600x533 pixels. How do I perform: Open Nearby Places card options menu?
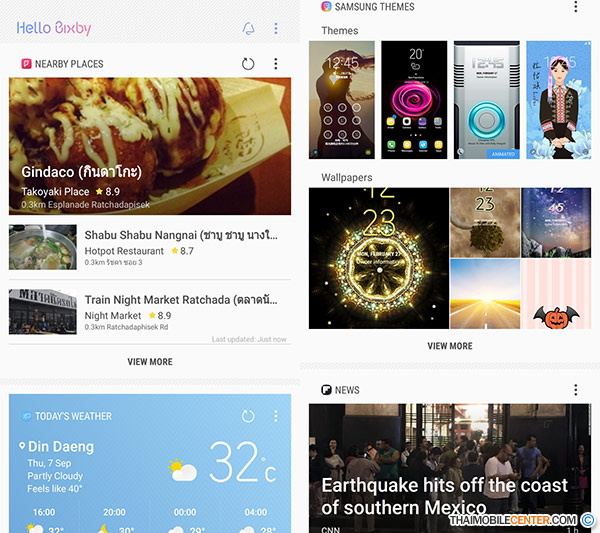click(276, 64)
